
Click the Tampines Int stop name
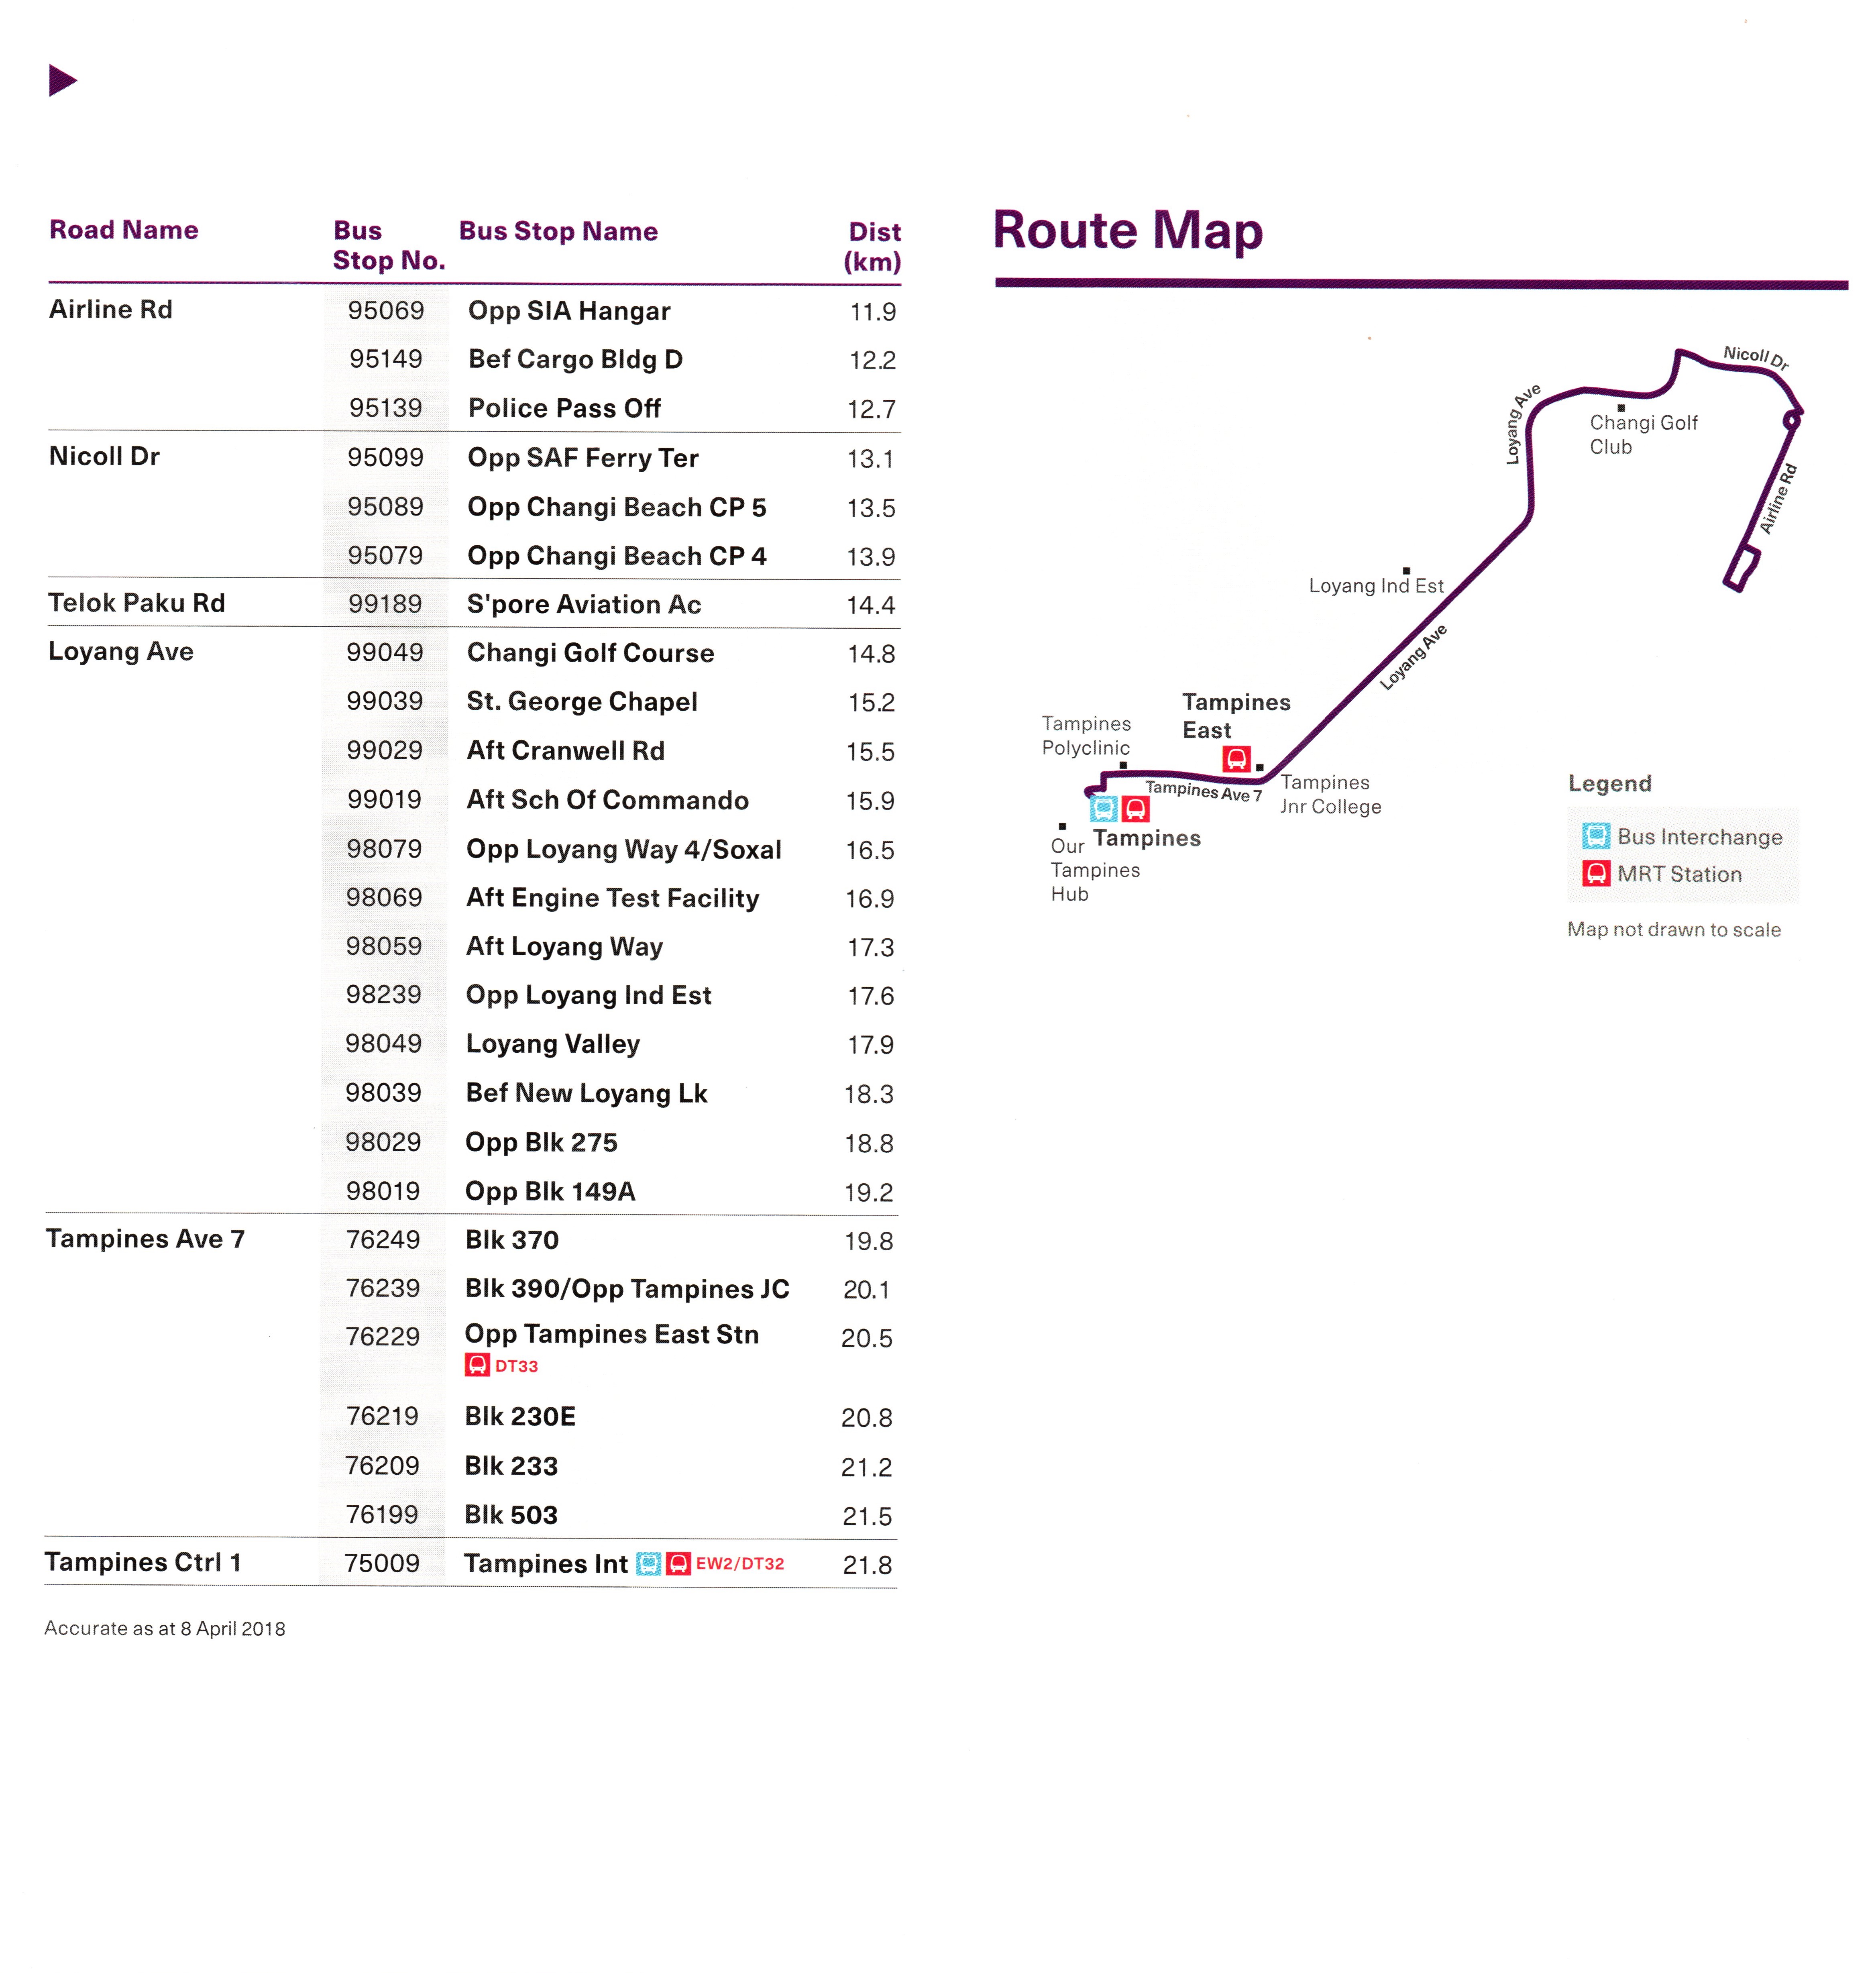tap(545, 1563)
